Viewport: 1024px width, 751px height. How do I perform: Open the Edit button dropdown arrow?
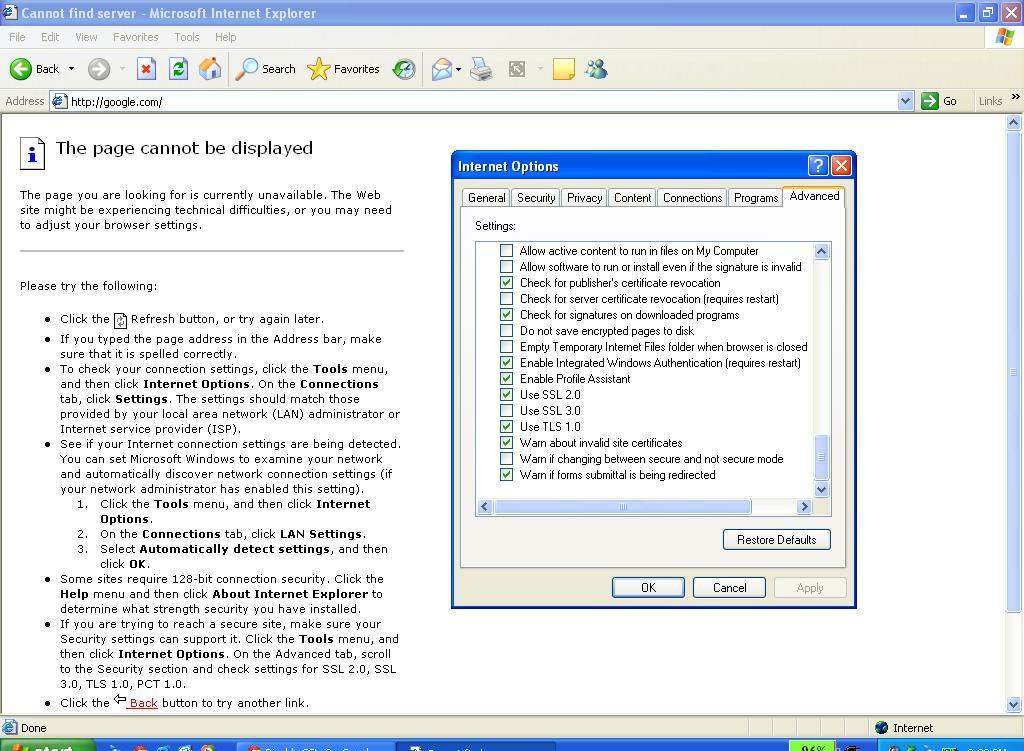[540, 69]
